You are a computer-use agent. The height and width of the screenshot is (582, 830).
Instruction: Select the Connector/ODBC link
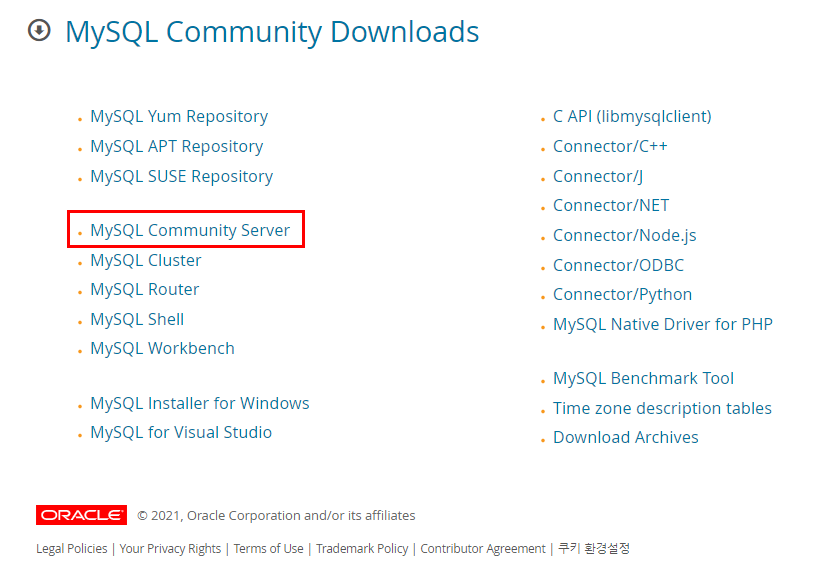(x=618, y=265)
